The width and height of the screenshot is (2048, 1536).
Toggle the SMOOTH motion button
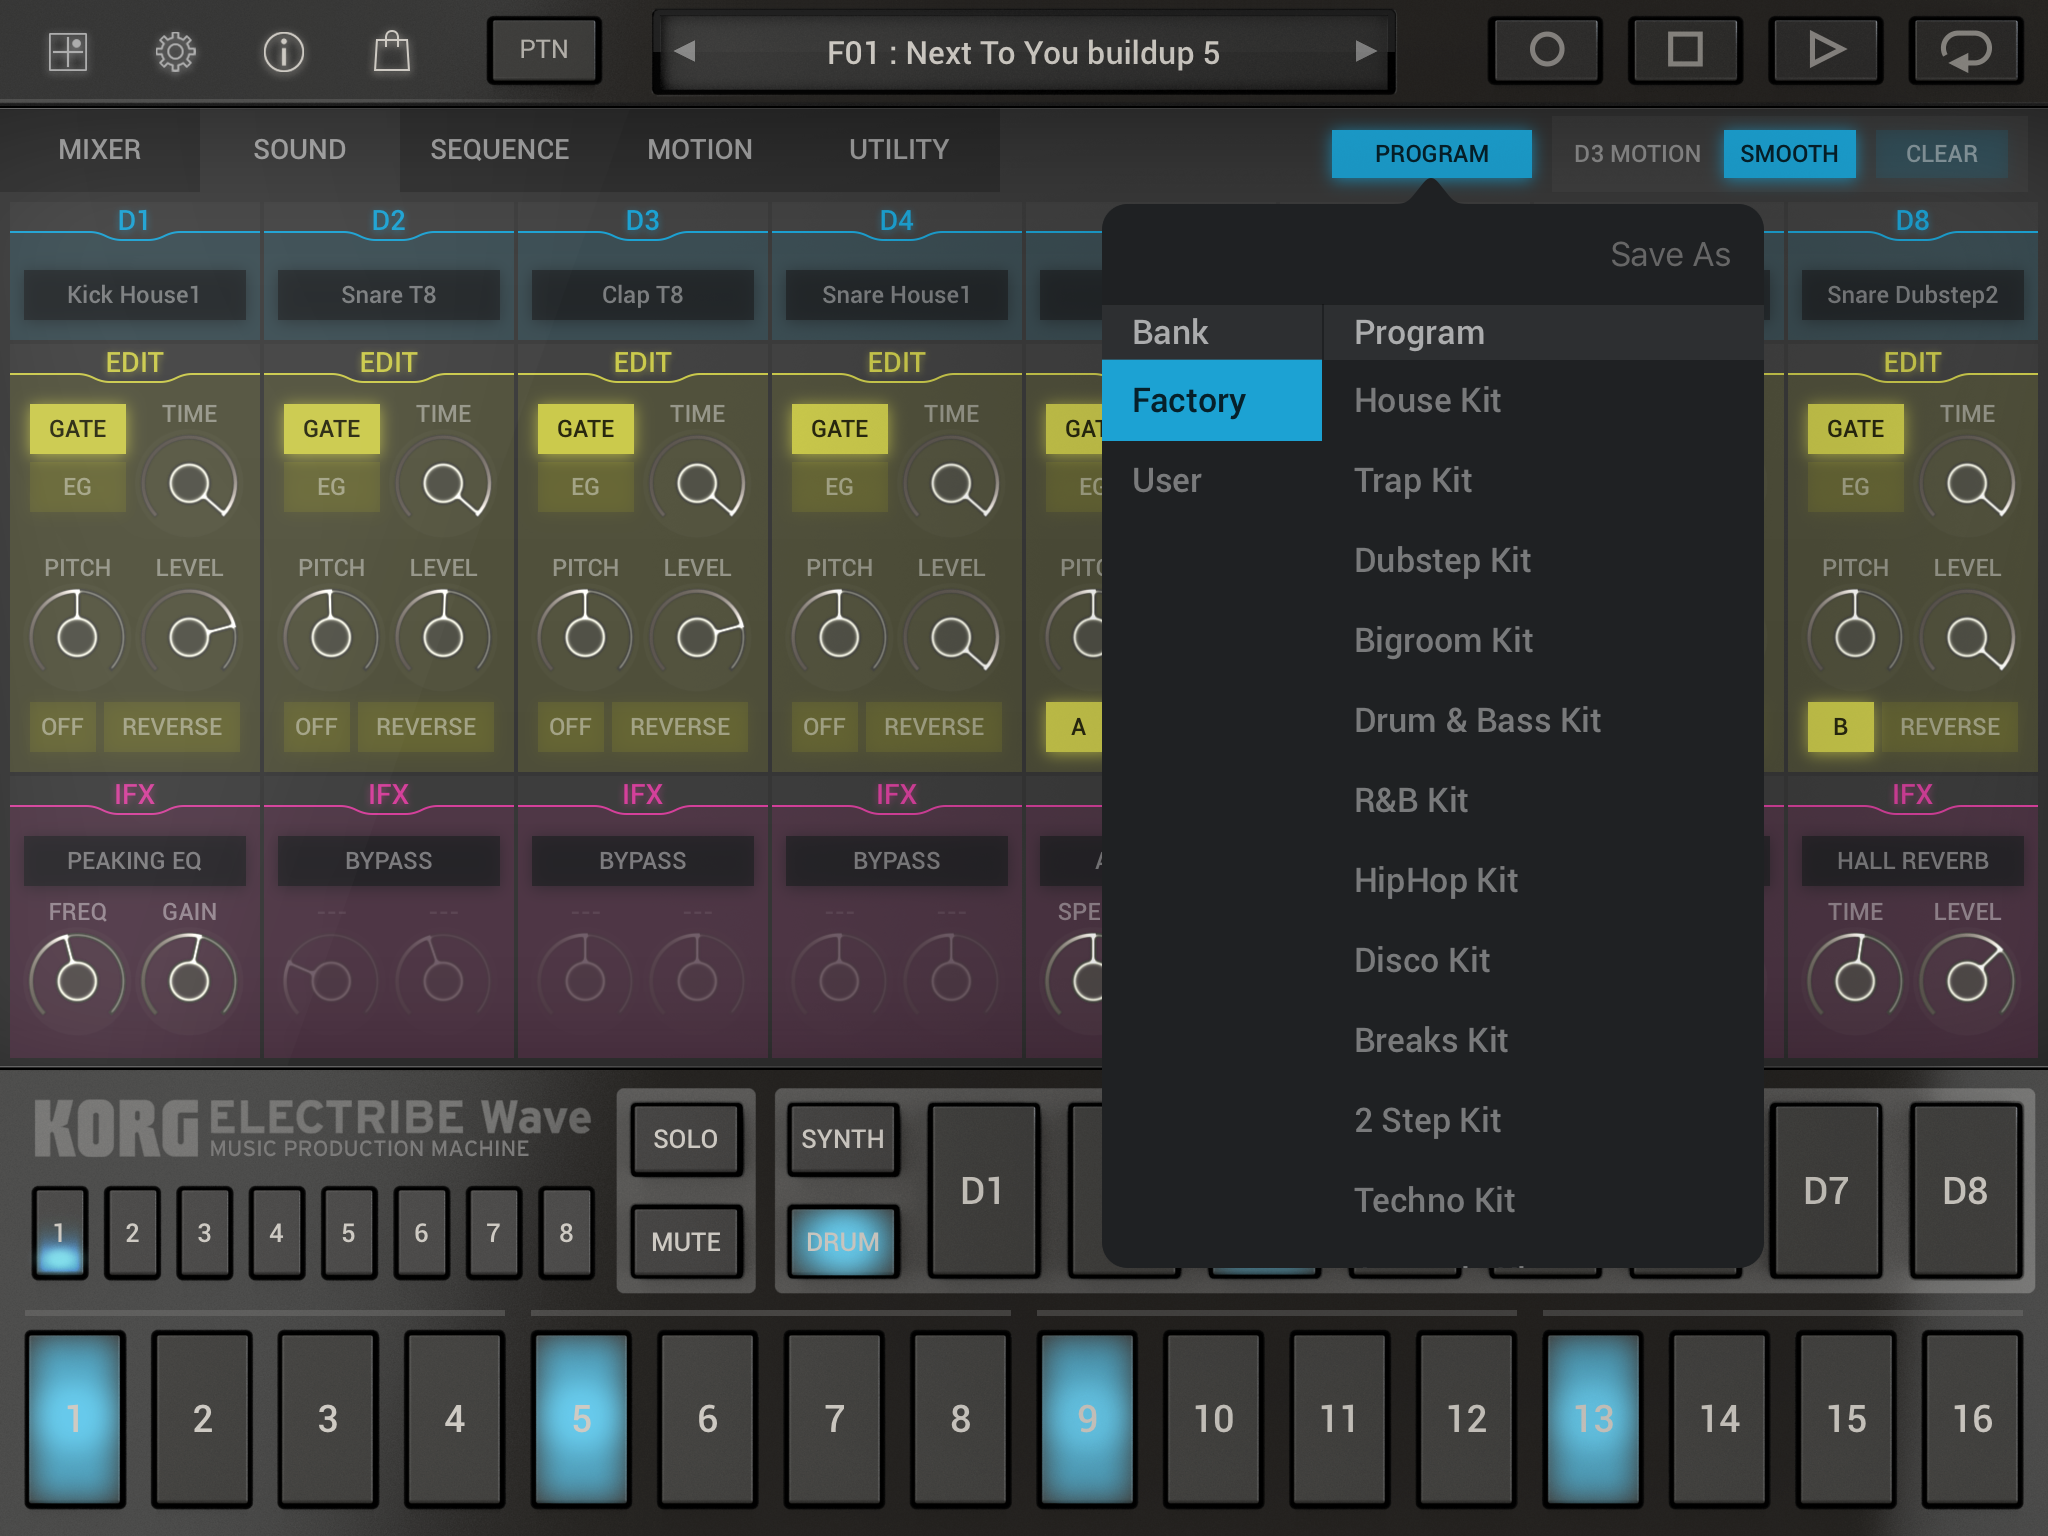1789,154
